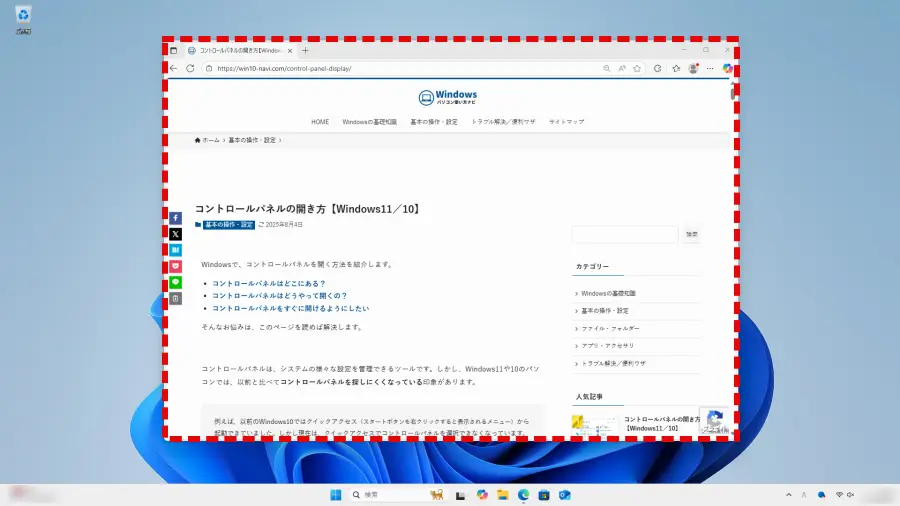Screen dimensions: 900x506
Task: Jump to コントロールパネルはどこにある？ section
Action: (269, 283)
